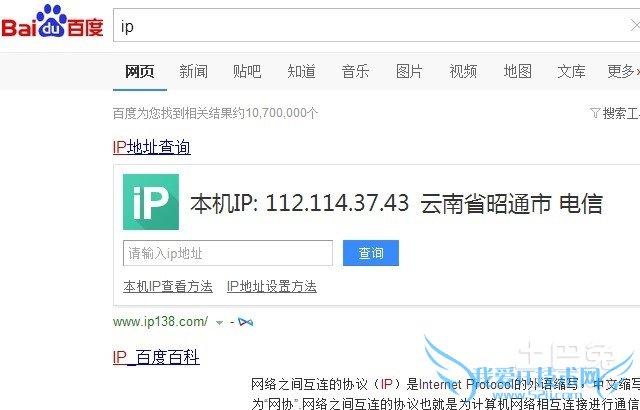Open the 地图 tab
Screen dimensions: 640x410
click(518, 71)
